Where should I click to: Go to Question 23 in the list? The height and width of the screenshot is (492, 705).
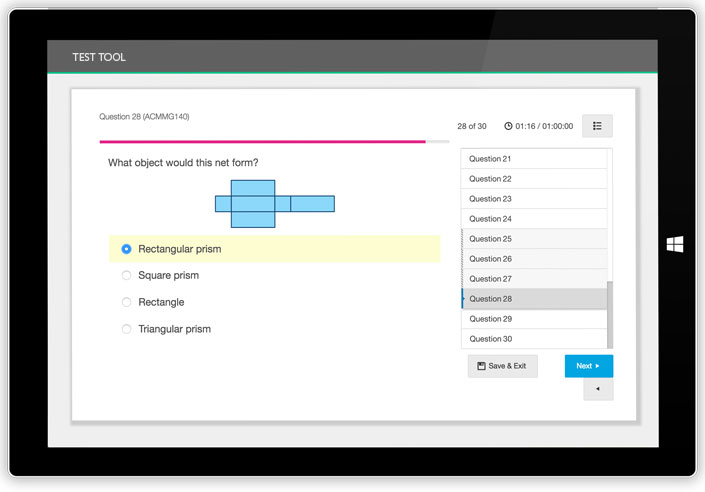(534, 199)
